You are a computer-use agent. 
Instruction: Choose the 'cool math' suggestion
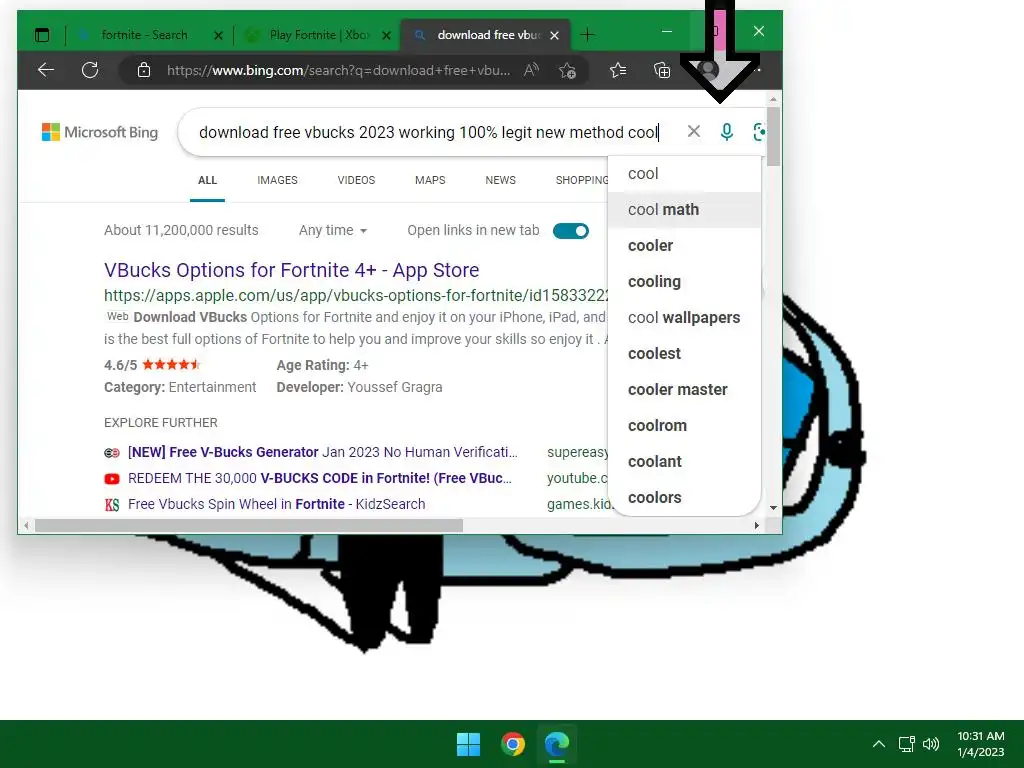684,210
